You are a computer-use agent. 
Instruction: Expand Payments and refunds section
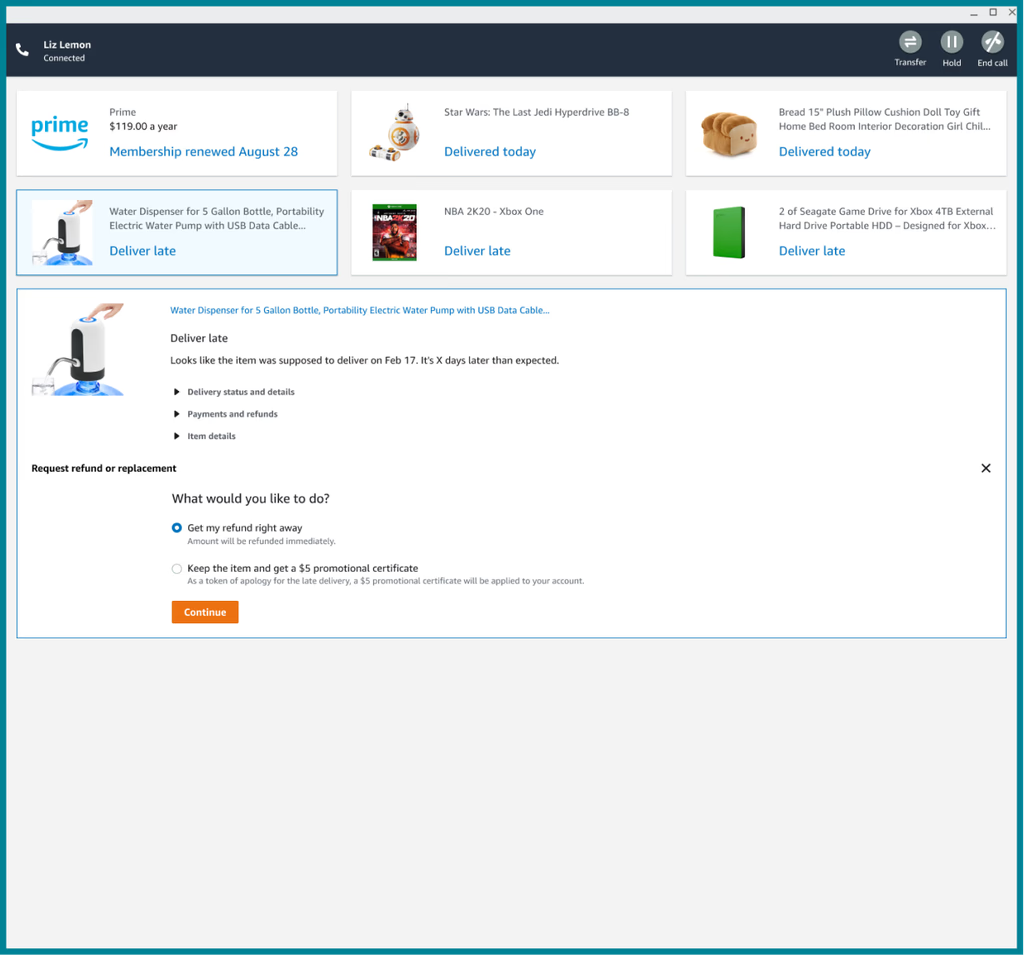(232, 414)
